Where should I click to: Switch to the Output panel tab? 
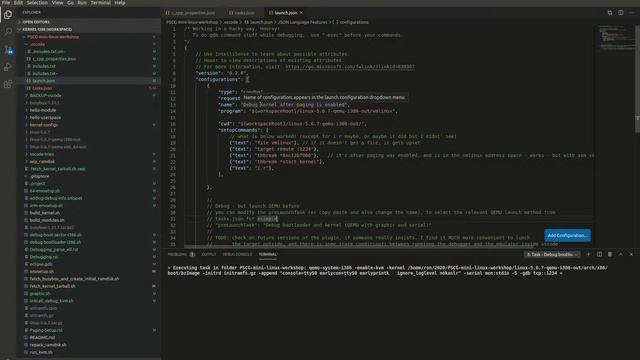click(209, 254)
